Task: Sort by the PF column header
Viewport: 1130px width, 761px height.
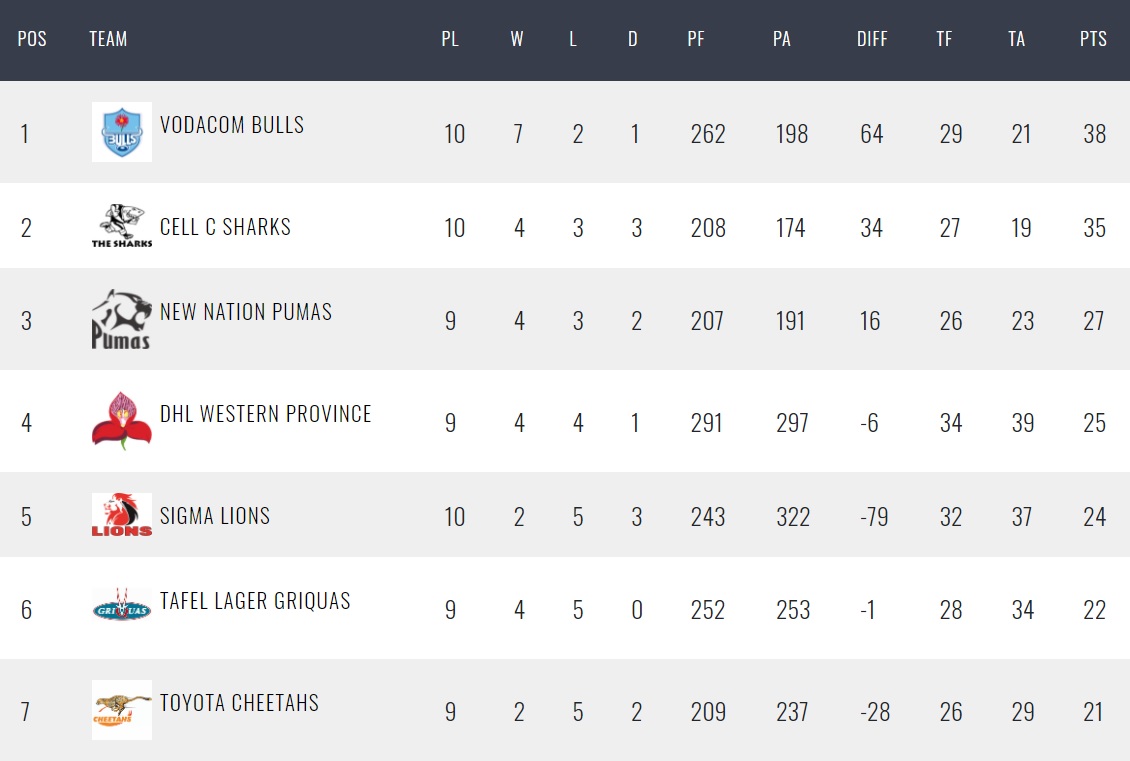Action: (x=695, y=39)
